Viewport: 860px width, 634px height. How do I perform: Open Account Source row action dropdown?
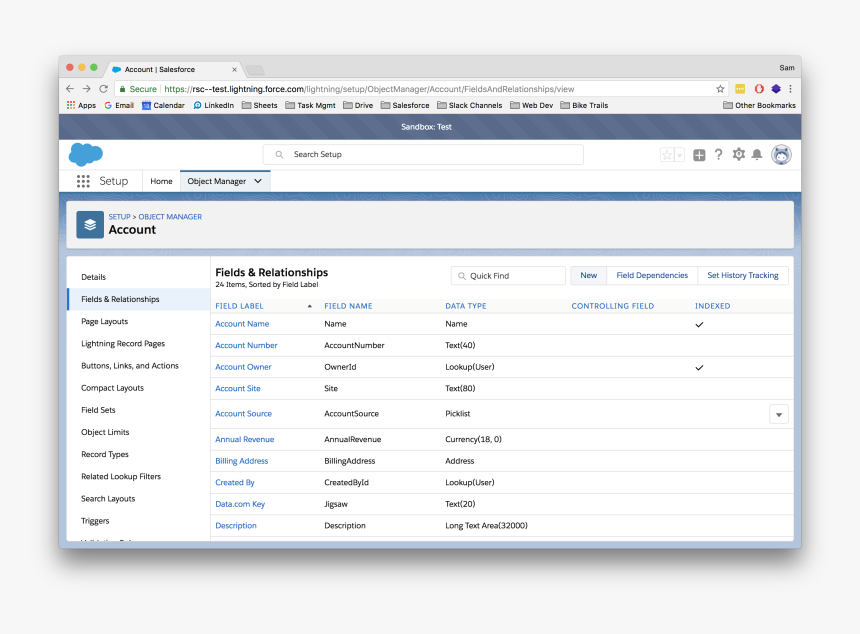(779, 415)
